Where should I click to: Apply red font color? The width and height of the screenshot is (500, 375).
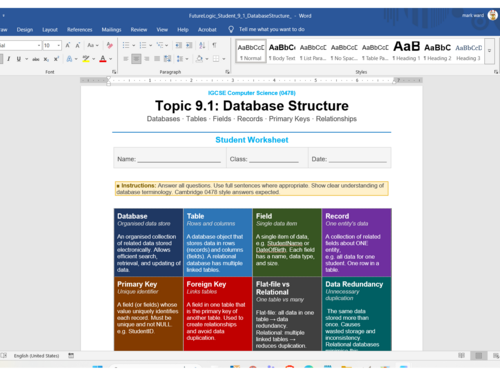point(103,59)
